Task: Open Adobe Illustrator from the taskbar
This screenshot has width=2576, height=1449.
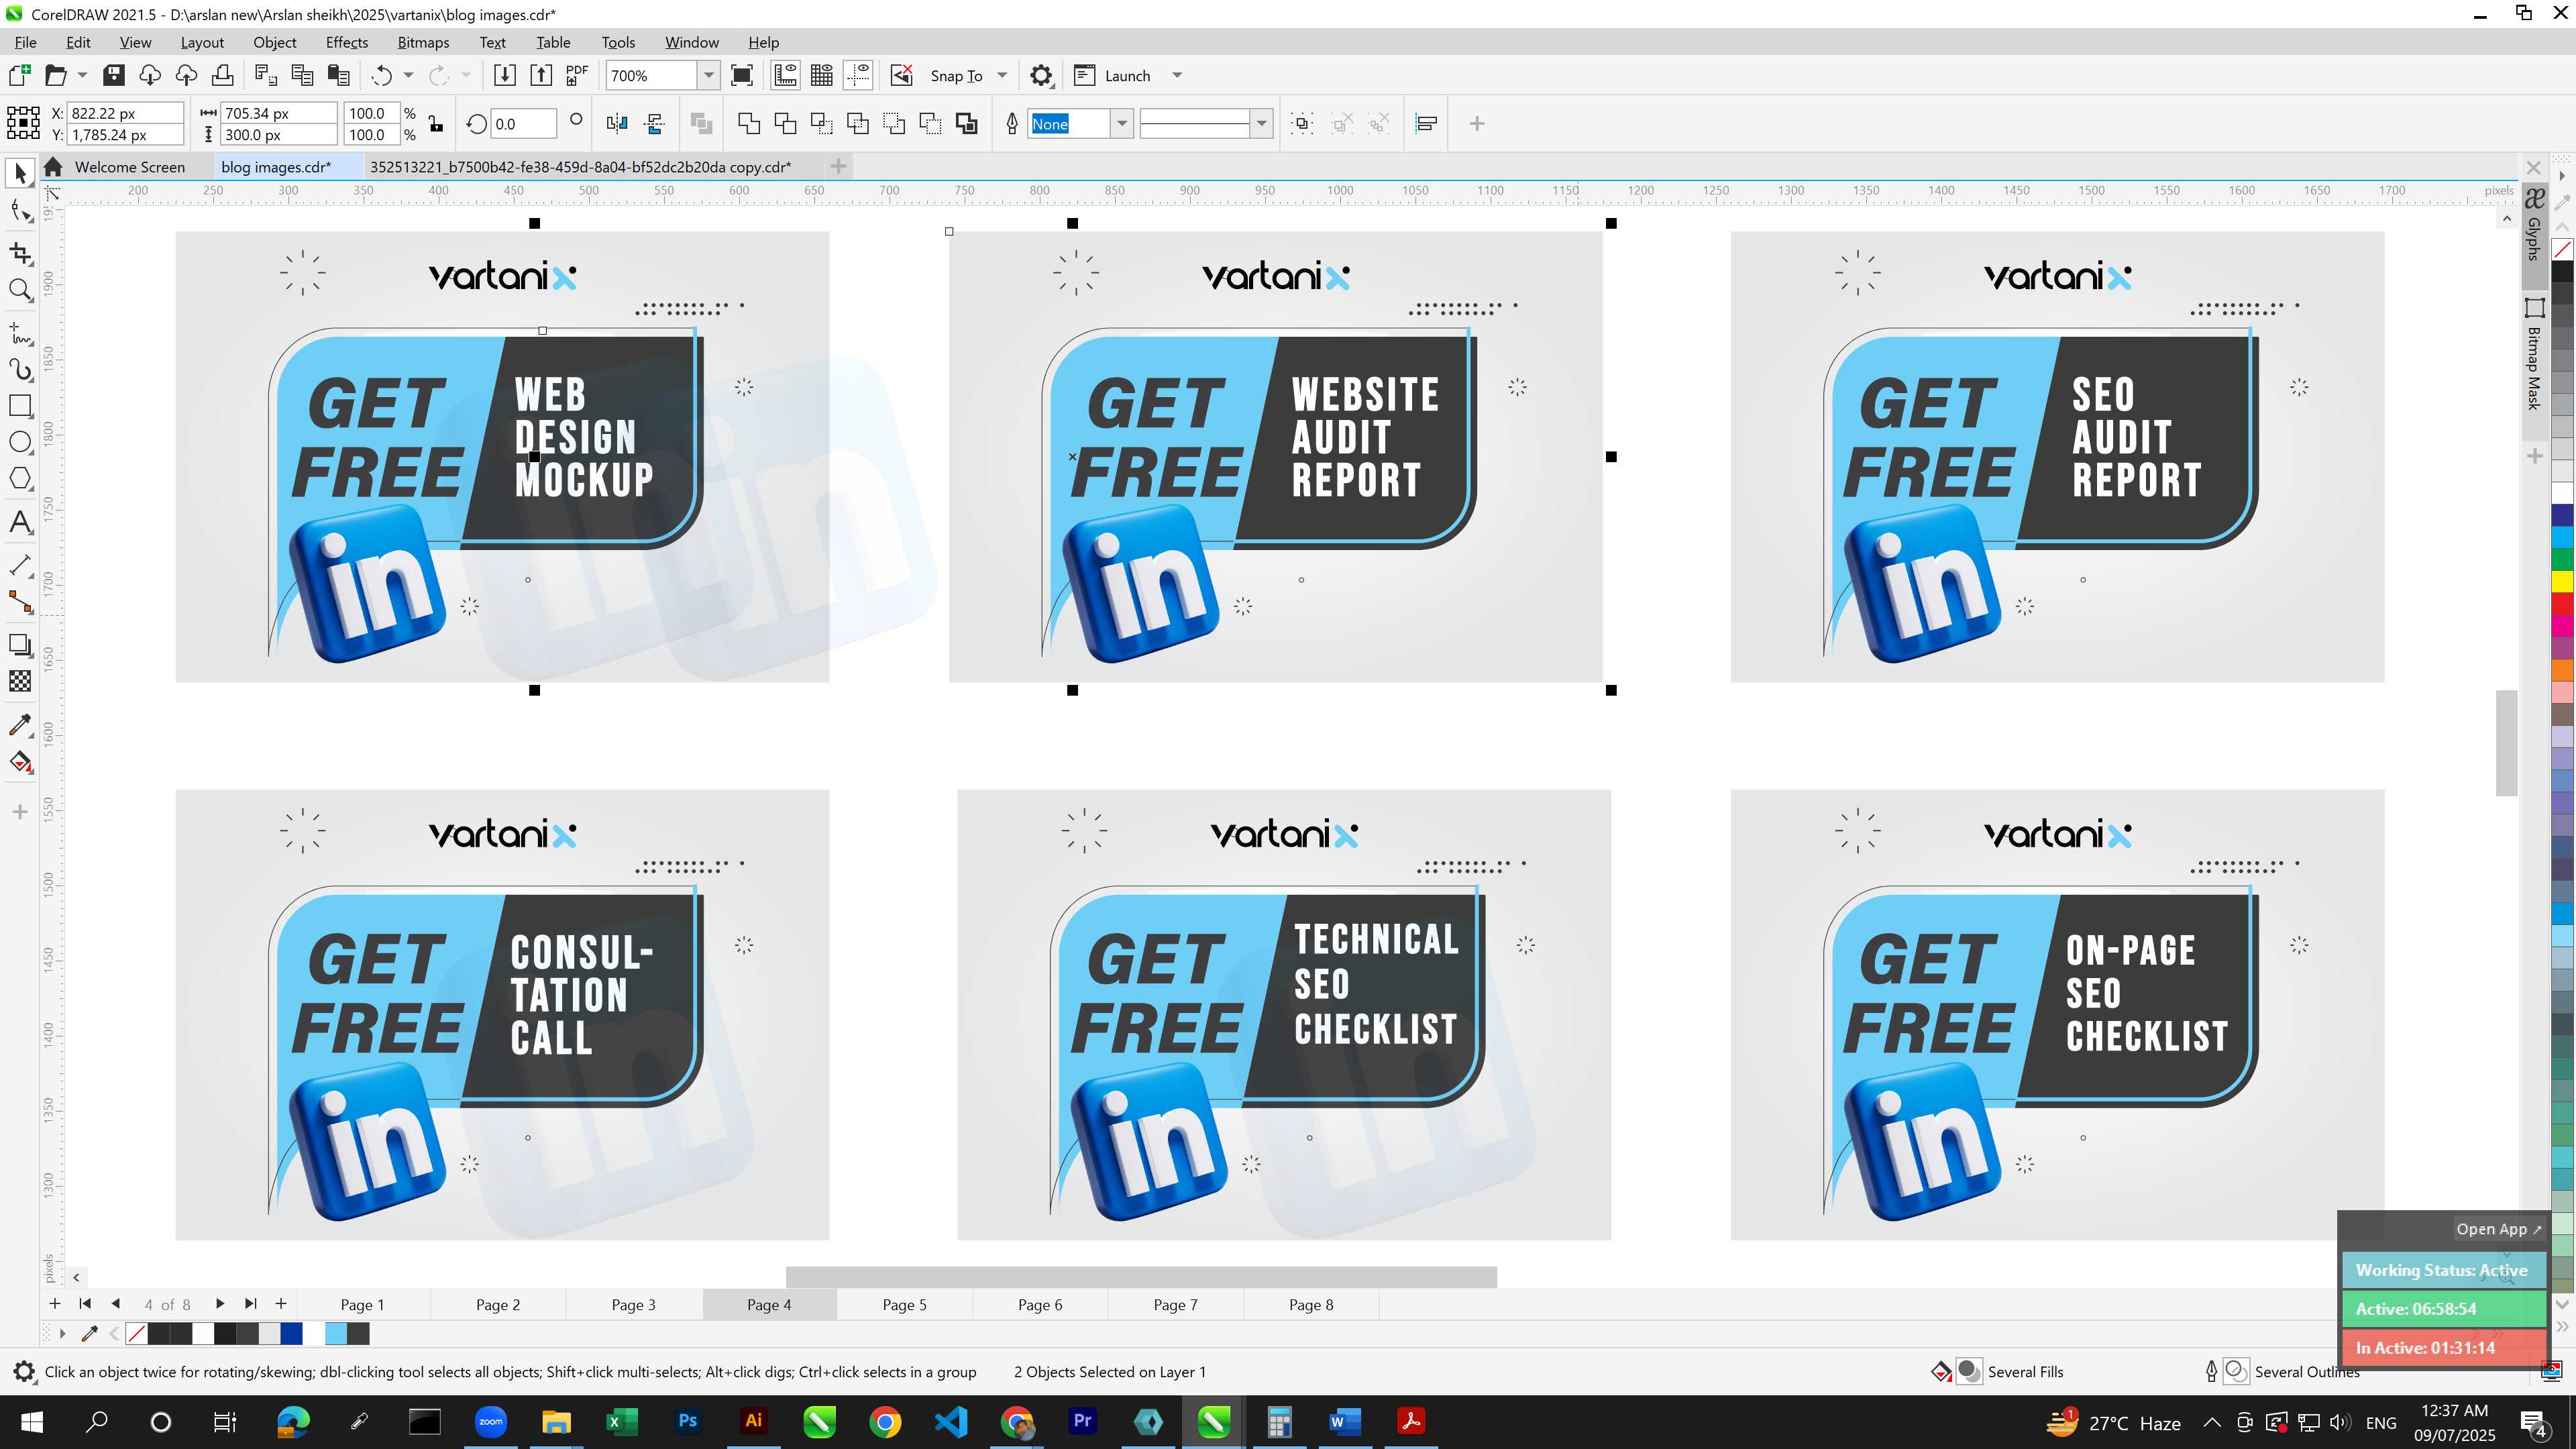Action: pyautogui.click(x=753, y=1421)
